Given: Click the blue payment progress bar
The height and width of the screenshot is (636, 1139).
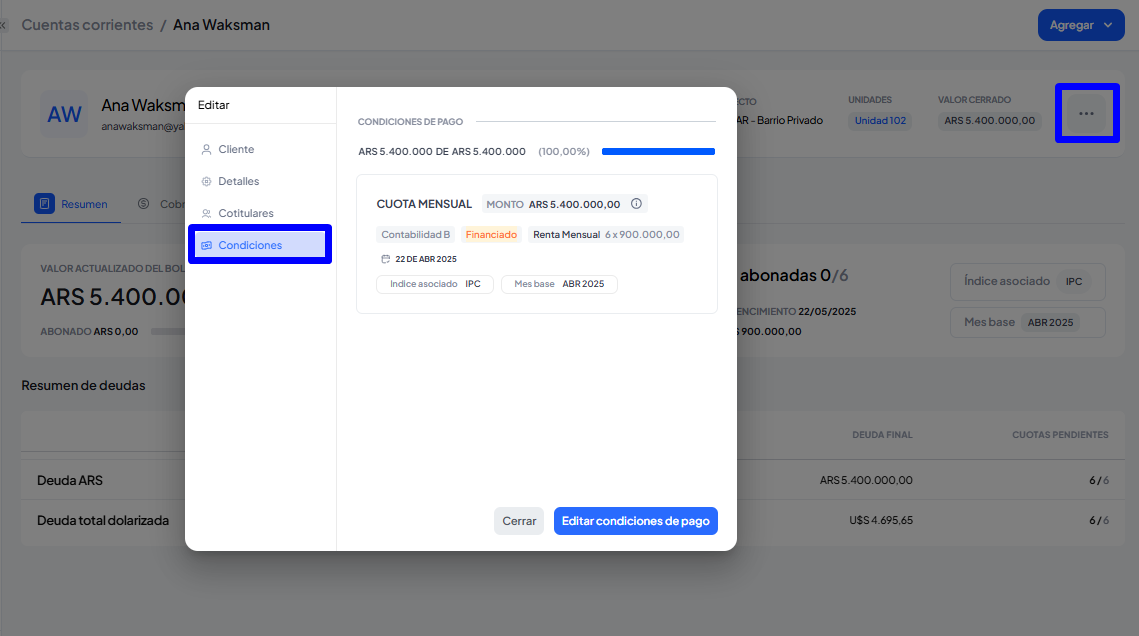Looking at the screenshot, I should point(658,152).
